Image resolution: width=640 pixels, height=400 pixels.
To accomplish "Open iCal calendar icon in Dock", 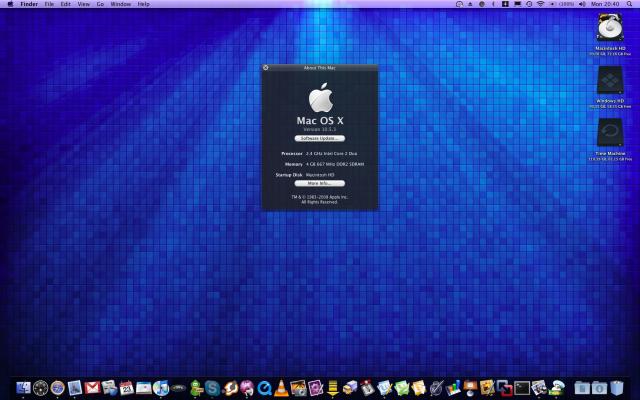I will point(127,388).
